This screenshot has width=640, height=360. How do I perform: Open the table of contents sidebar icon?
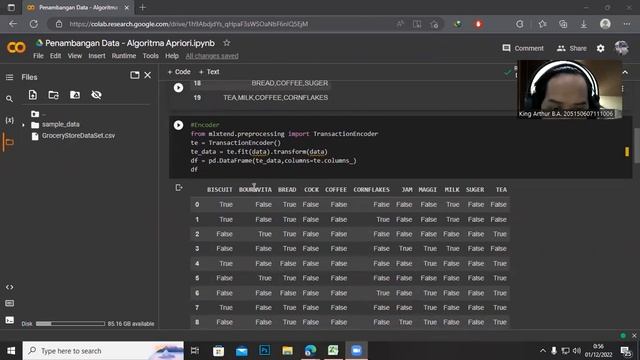[x=9, y=77]
